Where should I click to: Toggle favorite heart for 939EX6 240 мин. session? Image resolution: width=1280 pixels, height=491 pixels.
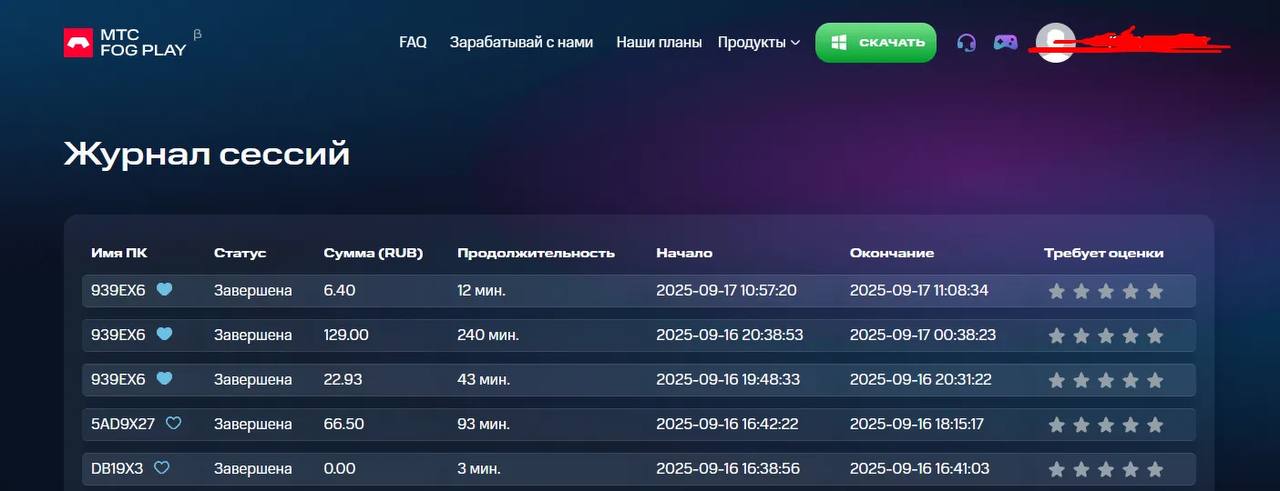164,334
